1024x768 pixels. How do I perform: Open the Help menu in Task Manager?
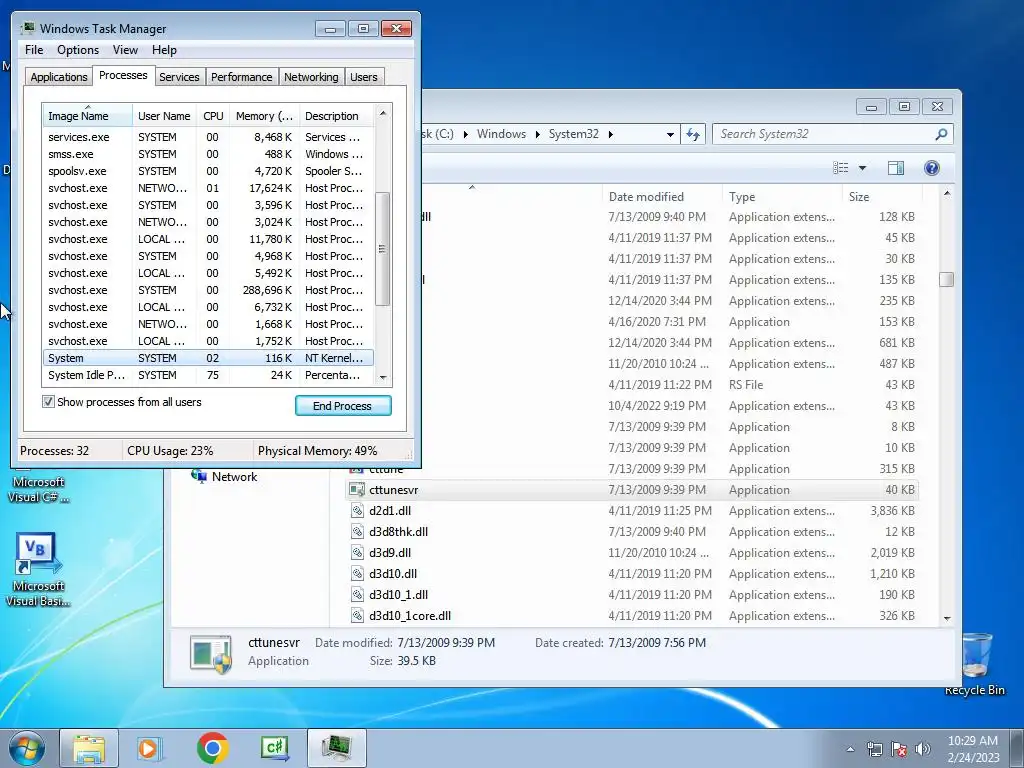point(164,50)
